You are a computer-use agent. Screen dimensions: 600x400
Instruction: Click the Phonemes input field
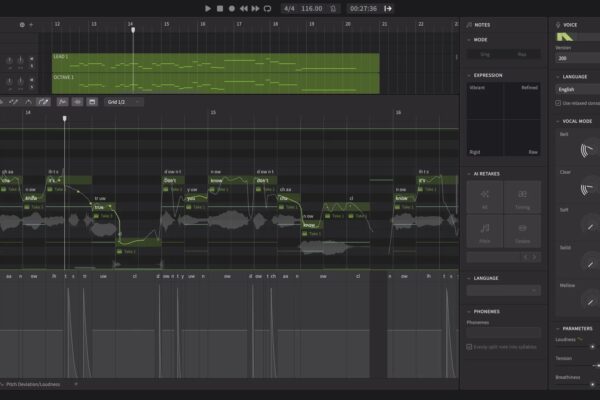504,332
